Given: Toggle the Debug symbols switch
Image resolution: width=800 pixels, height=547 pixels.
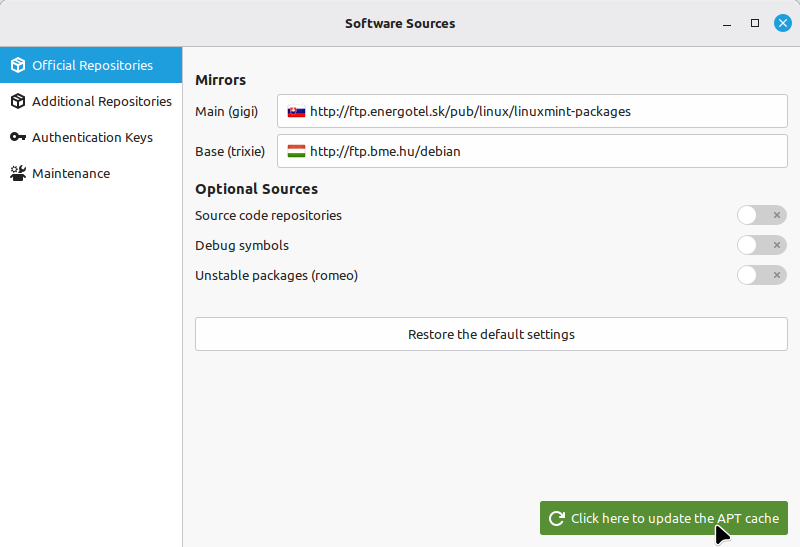Looking at the screenshot, I should [761, 245].
